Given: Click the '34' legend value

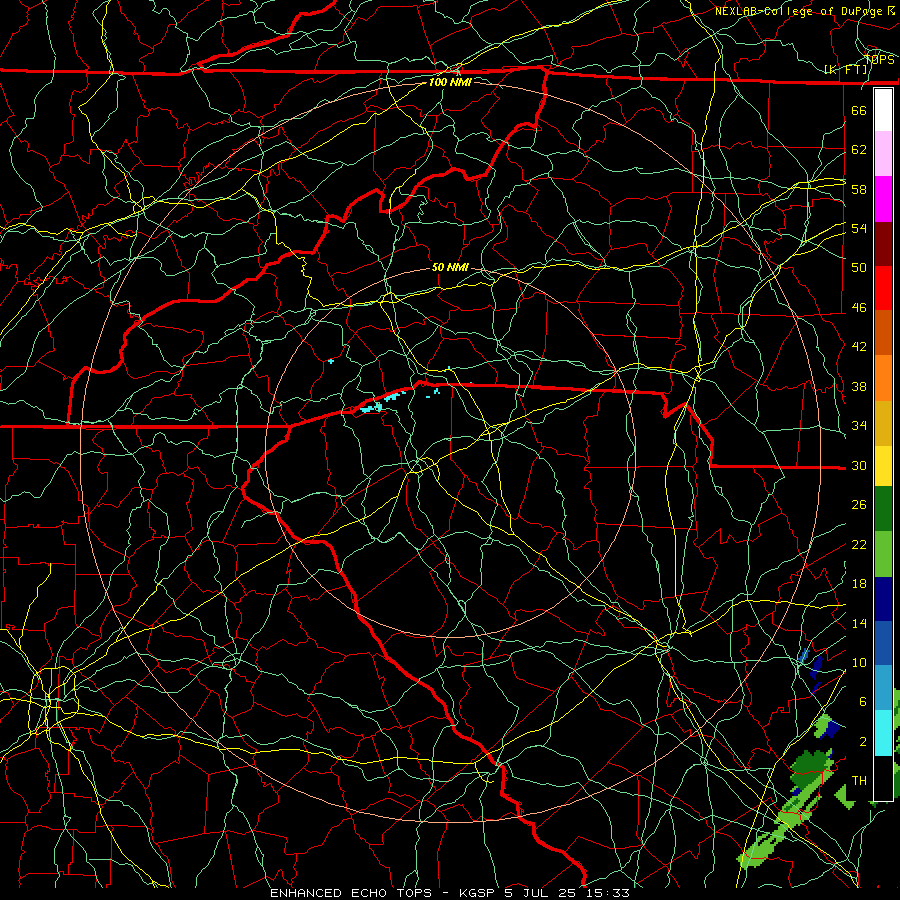Looking at the screenshot, I should pos(859,426).
